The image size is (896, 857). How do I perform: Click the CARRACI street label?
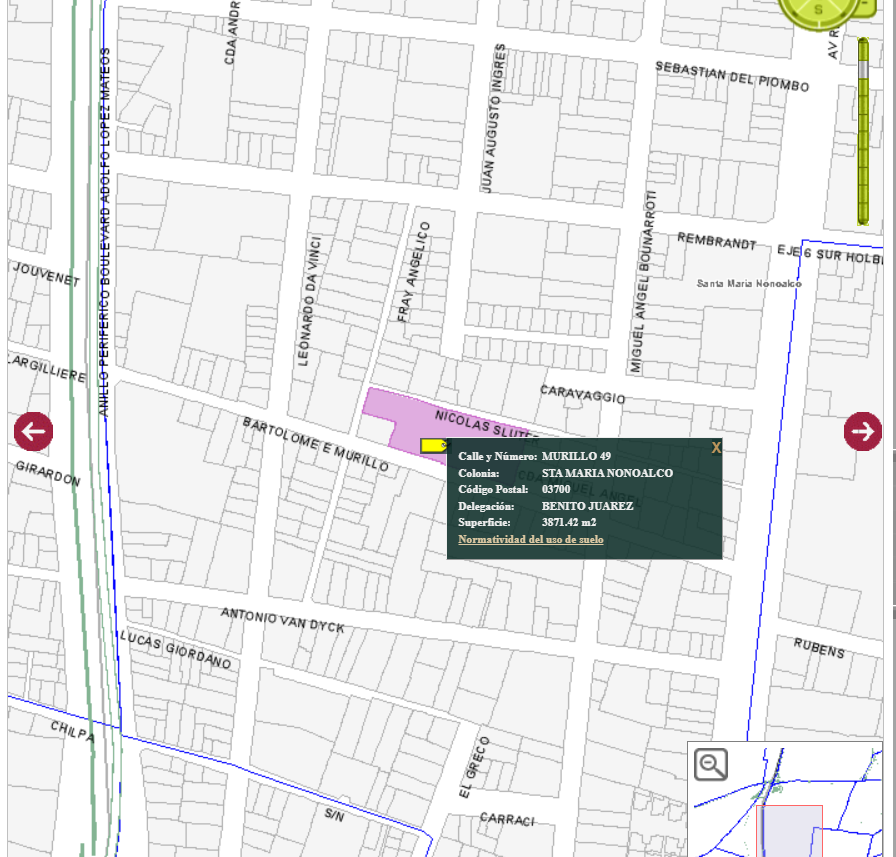507,819
